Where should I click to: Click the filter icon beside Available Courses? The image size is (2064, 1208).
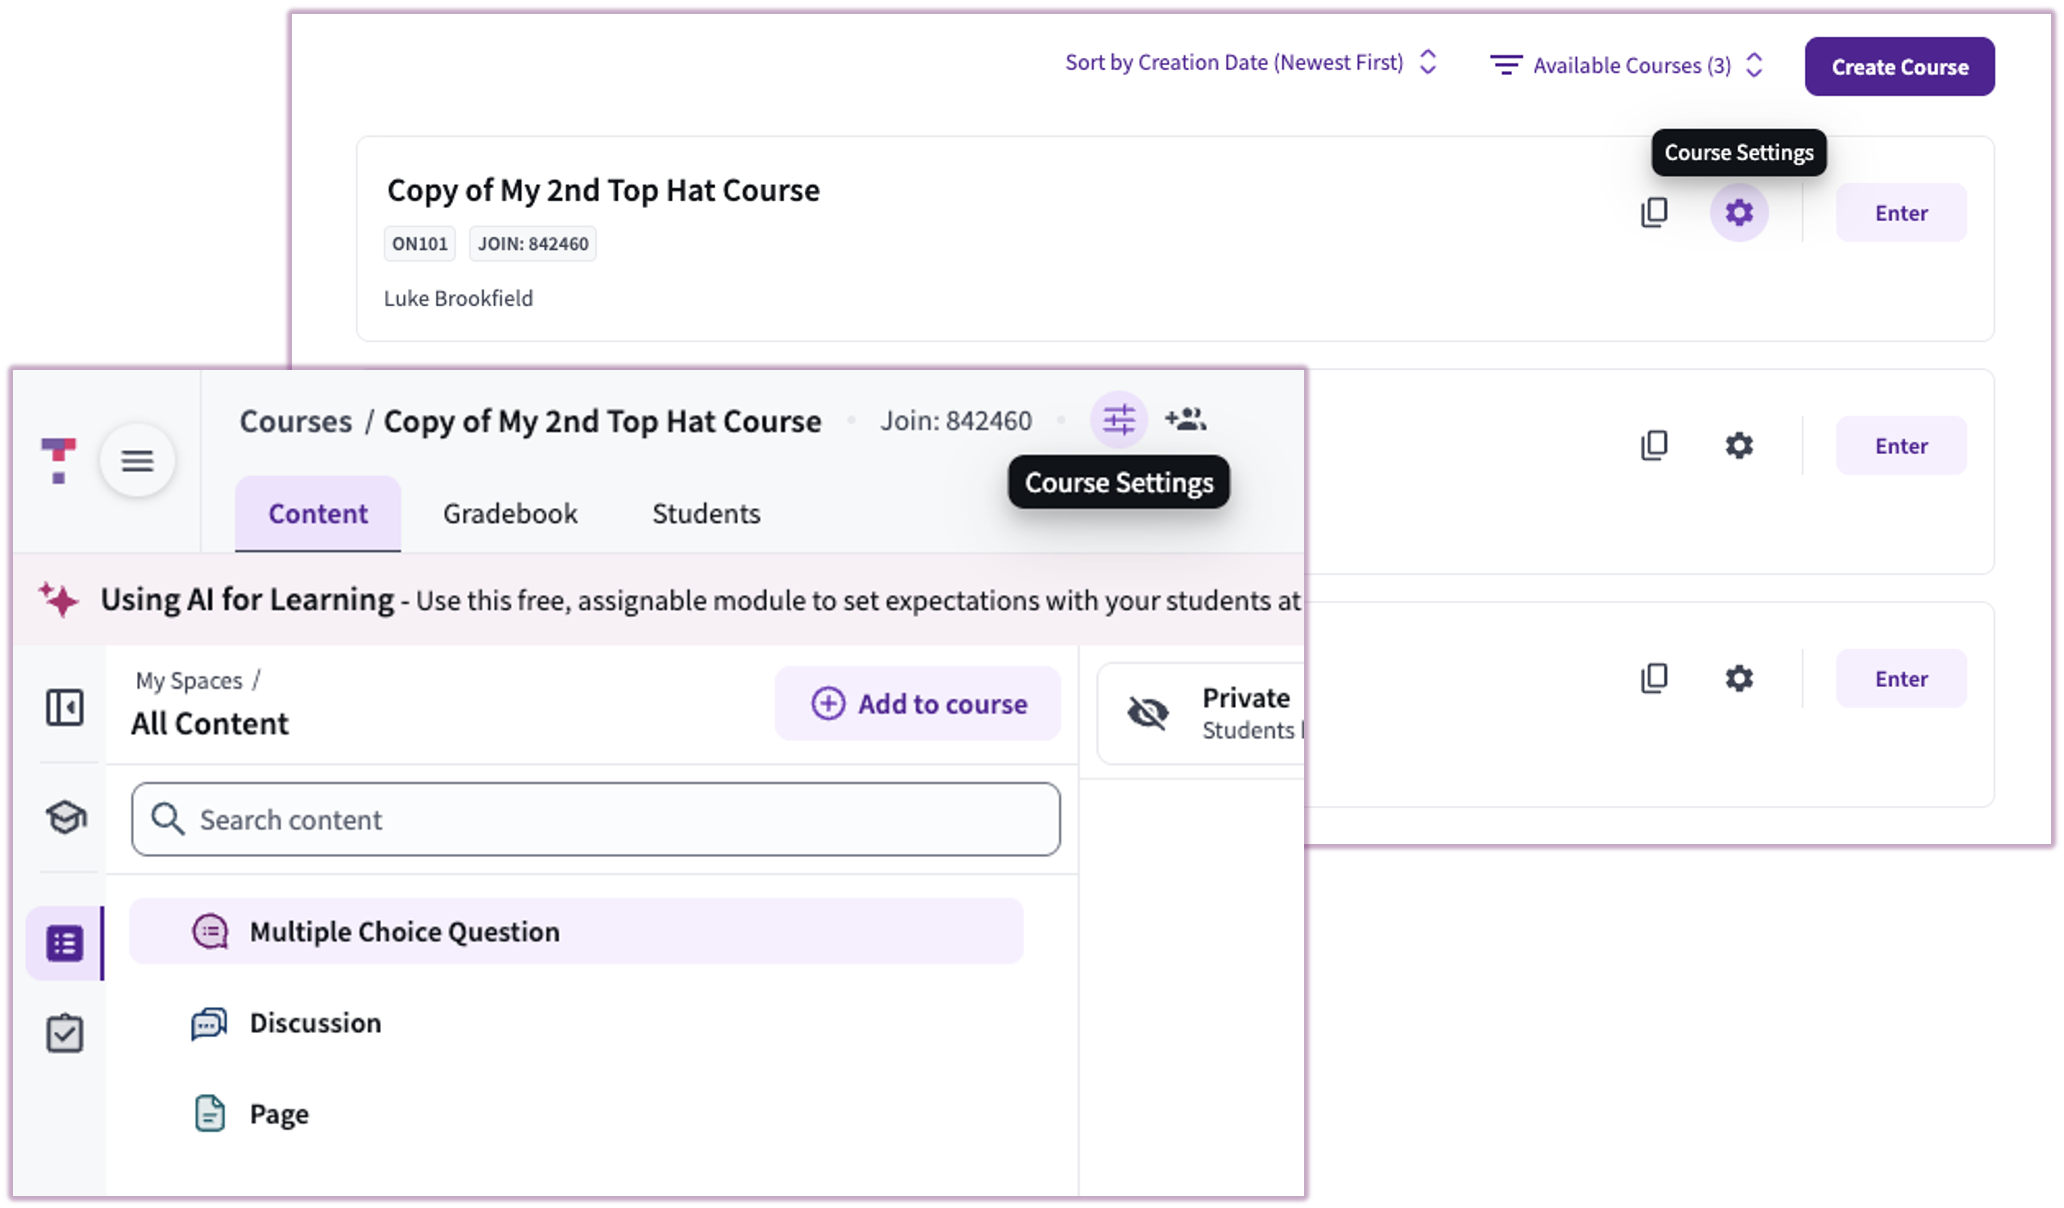point(1505,64)
